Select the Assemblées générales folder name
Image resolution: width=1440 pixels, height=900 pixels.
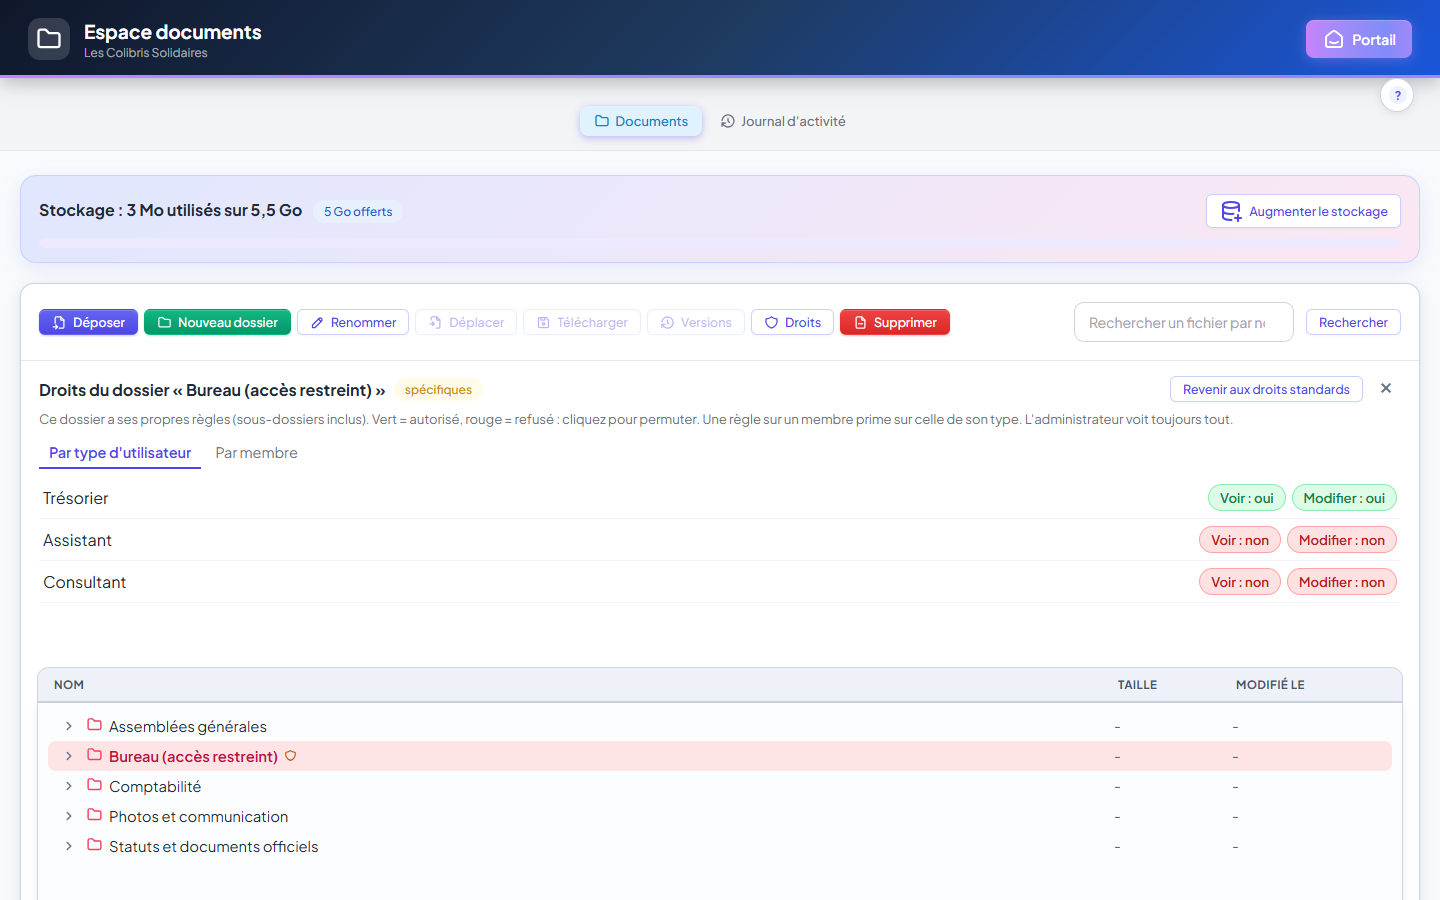[188, 727]
